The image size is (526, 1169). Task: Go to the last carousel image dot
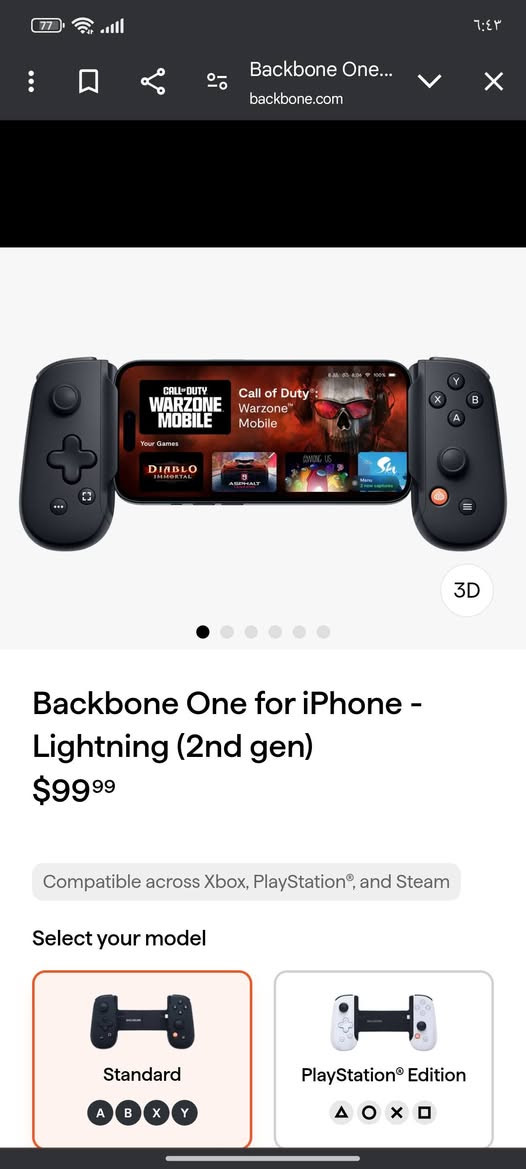click(x=323, y=631)
